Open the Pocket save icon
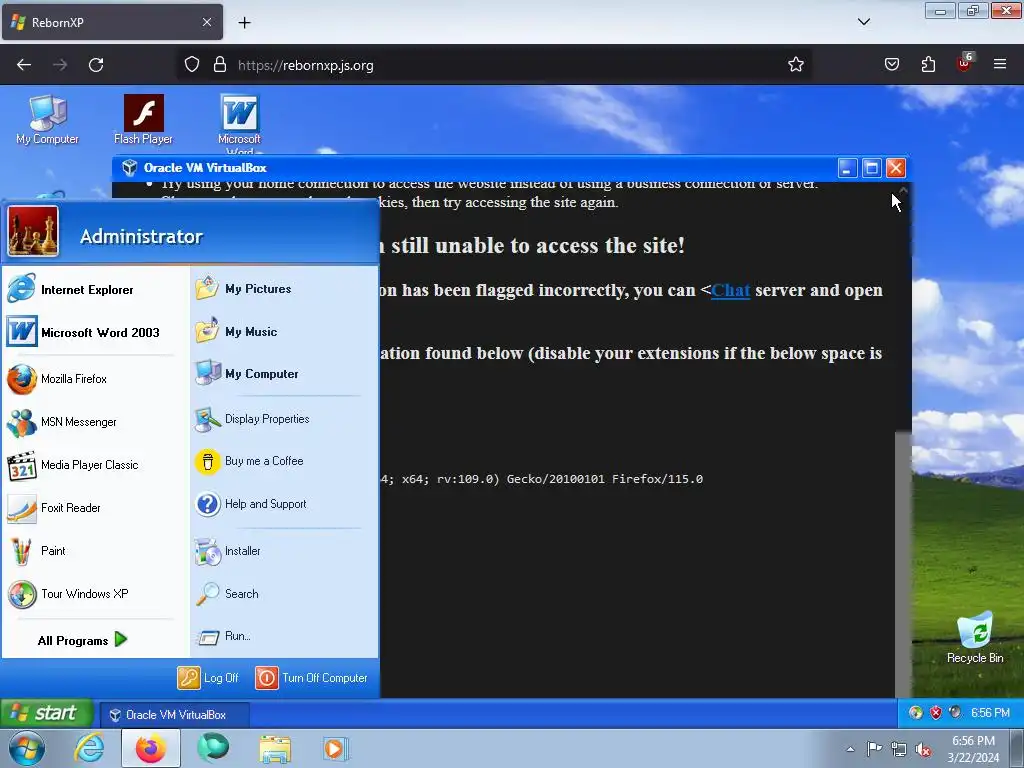This screenshot has height=768, width=1024. [x=891, y=65]
